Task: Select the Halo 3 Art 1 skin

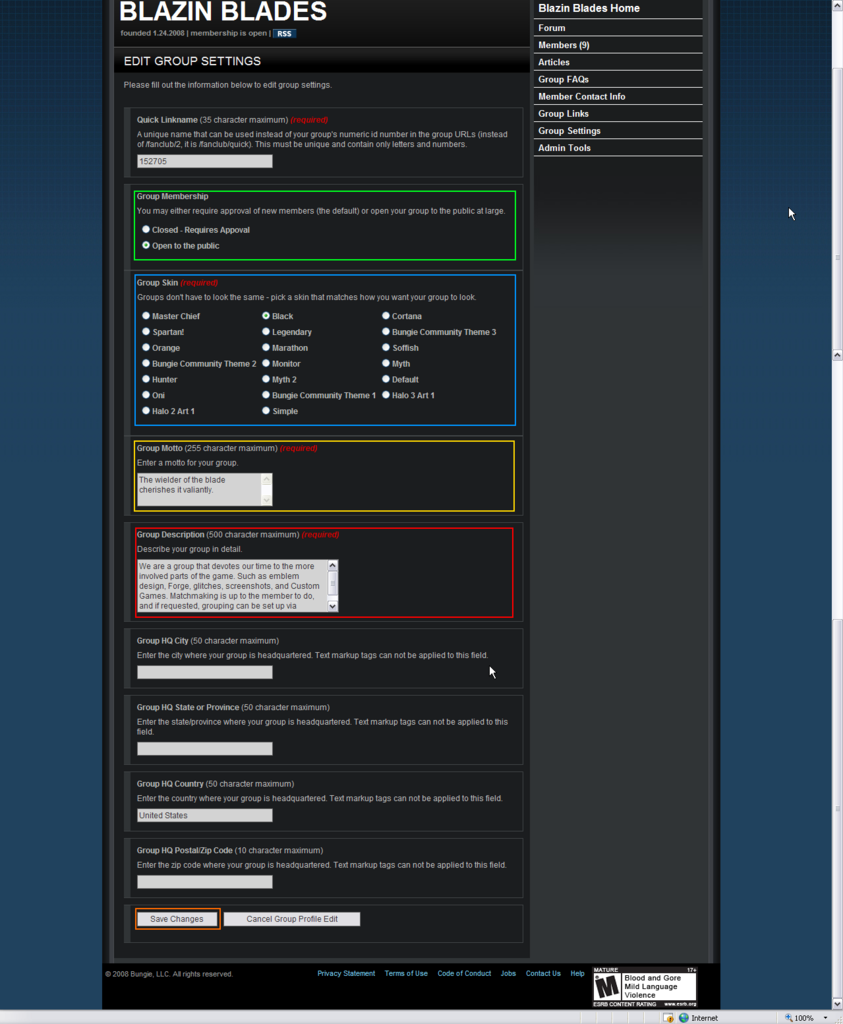Action: point(386,395)
